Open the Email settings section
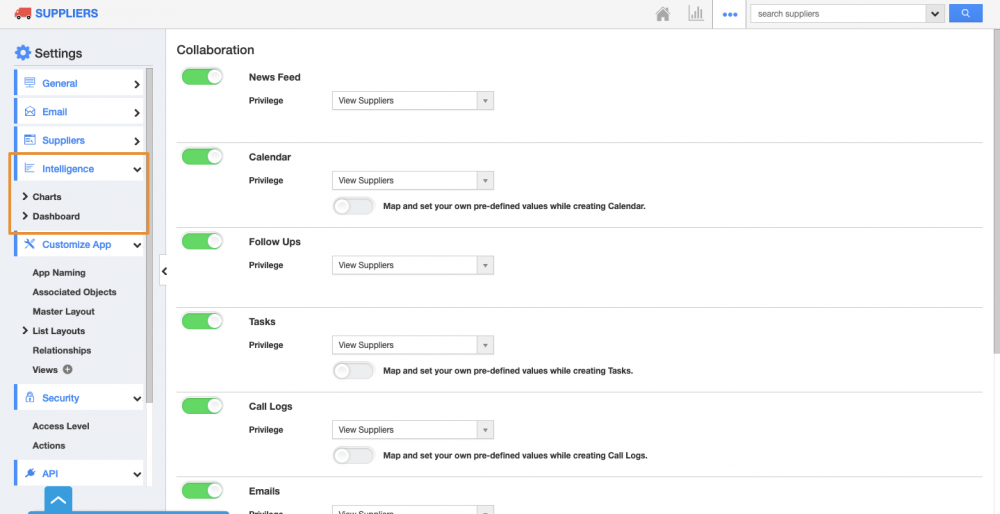This screenshot has width=1000, height=514. 80,112
